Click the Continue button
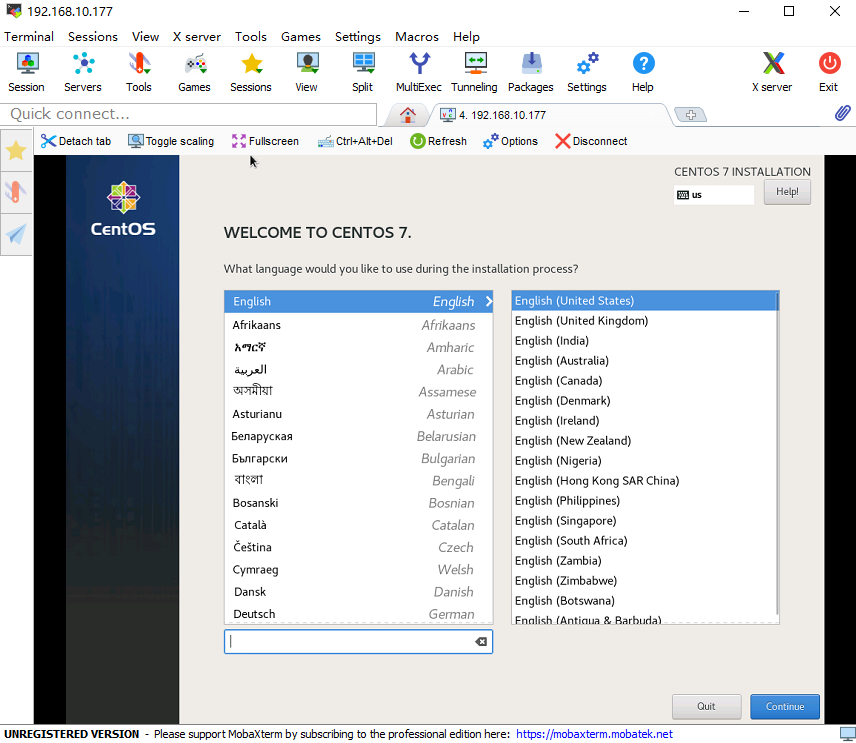The width and height of the screenshot is (856, 743). point(784,706)
